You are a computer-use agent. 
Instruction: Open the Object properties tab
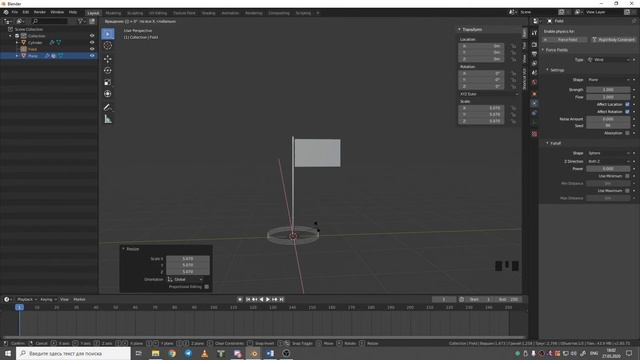[534, 94]
